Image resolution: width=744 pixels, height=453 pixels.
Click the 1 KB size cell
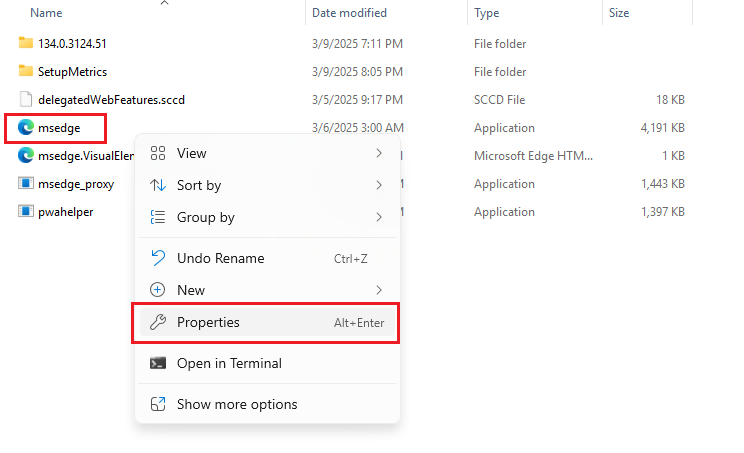(x=674, y=156)
